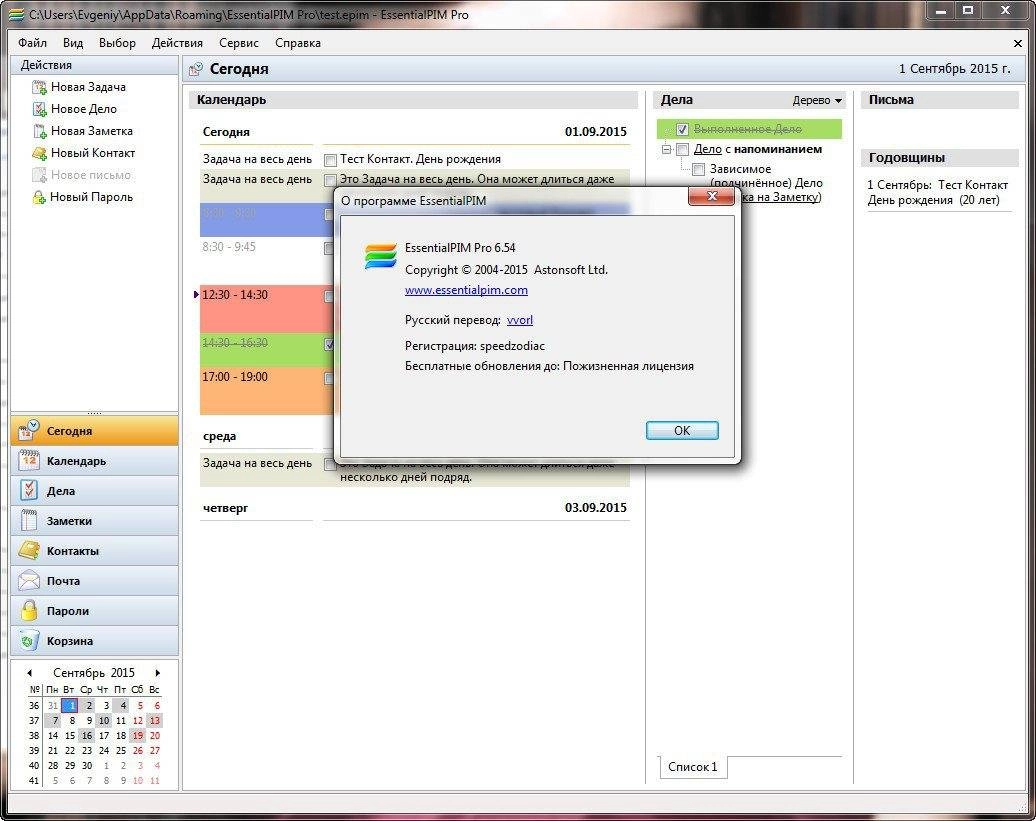Click the Новое Дело action icon
This screenshot has width=1036, height=821.
pyautogui.click(x=39, y=109)
